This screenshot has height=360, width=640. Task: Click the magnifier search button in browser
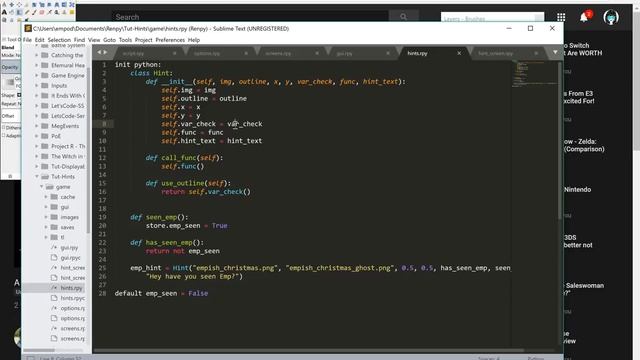(403, 16)
